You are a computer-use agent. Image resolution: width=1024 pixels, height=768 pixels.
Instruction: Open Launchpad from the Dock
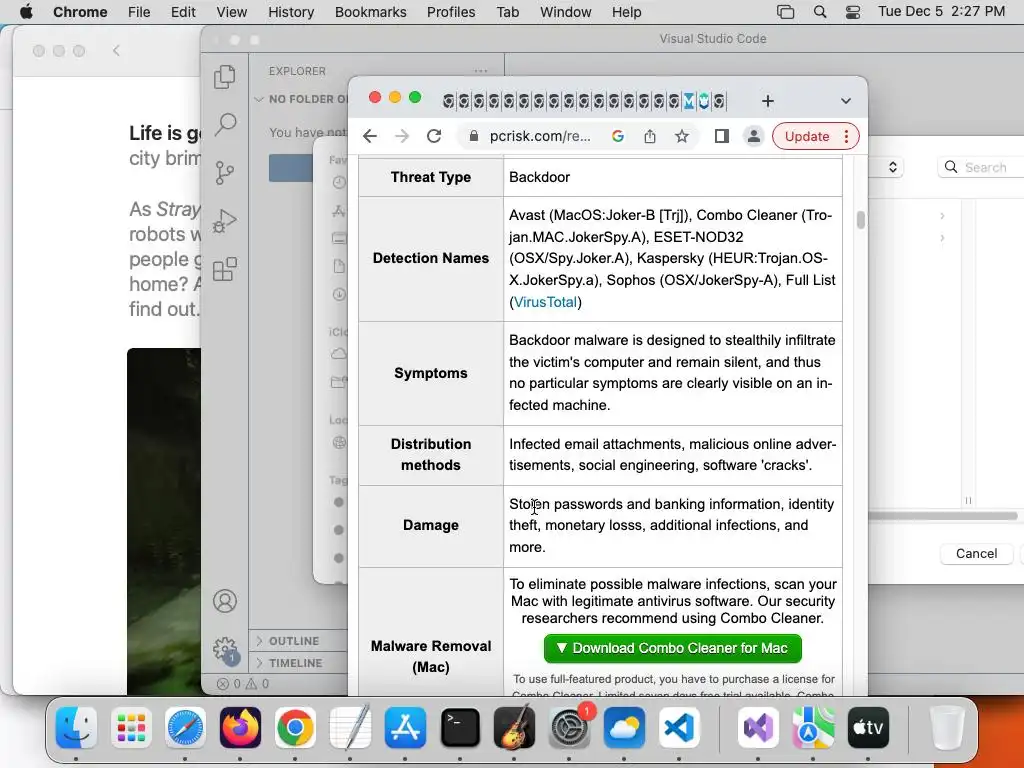[131, 727]
